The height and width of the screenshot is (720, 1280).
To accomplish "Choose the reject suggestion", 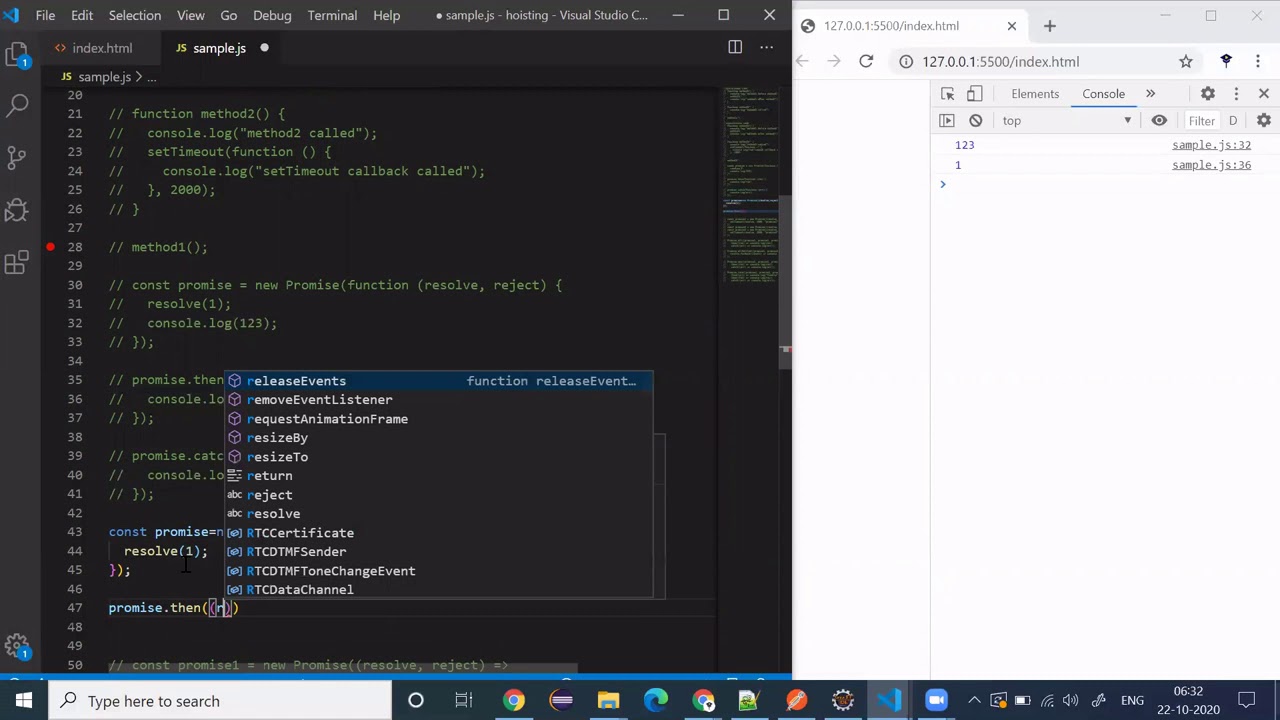I will (x=439, y=495).
